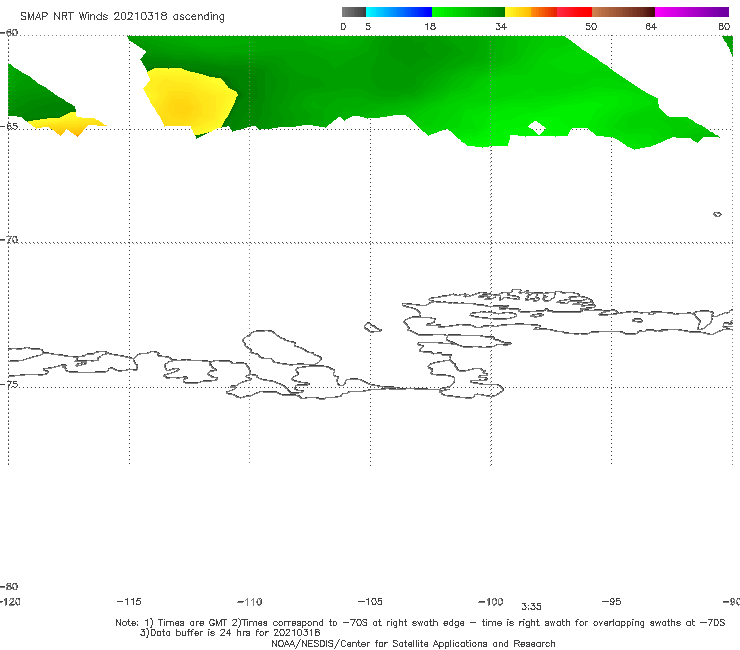Click the color bar label '34'
This screenshot has width=740, height=650.
(x=501, y=27)
